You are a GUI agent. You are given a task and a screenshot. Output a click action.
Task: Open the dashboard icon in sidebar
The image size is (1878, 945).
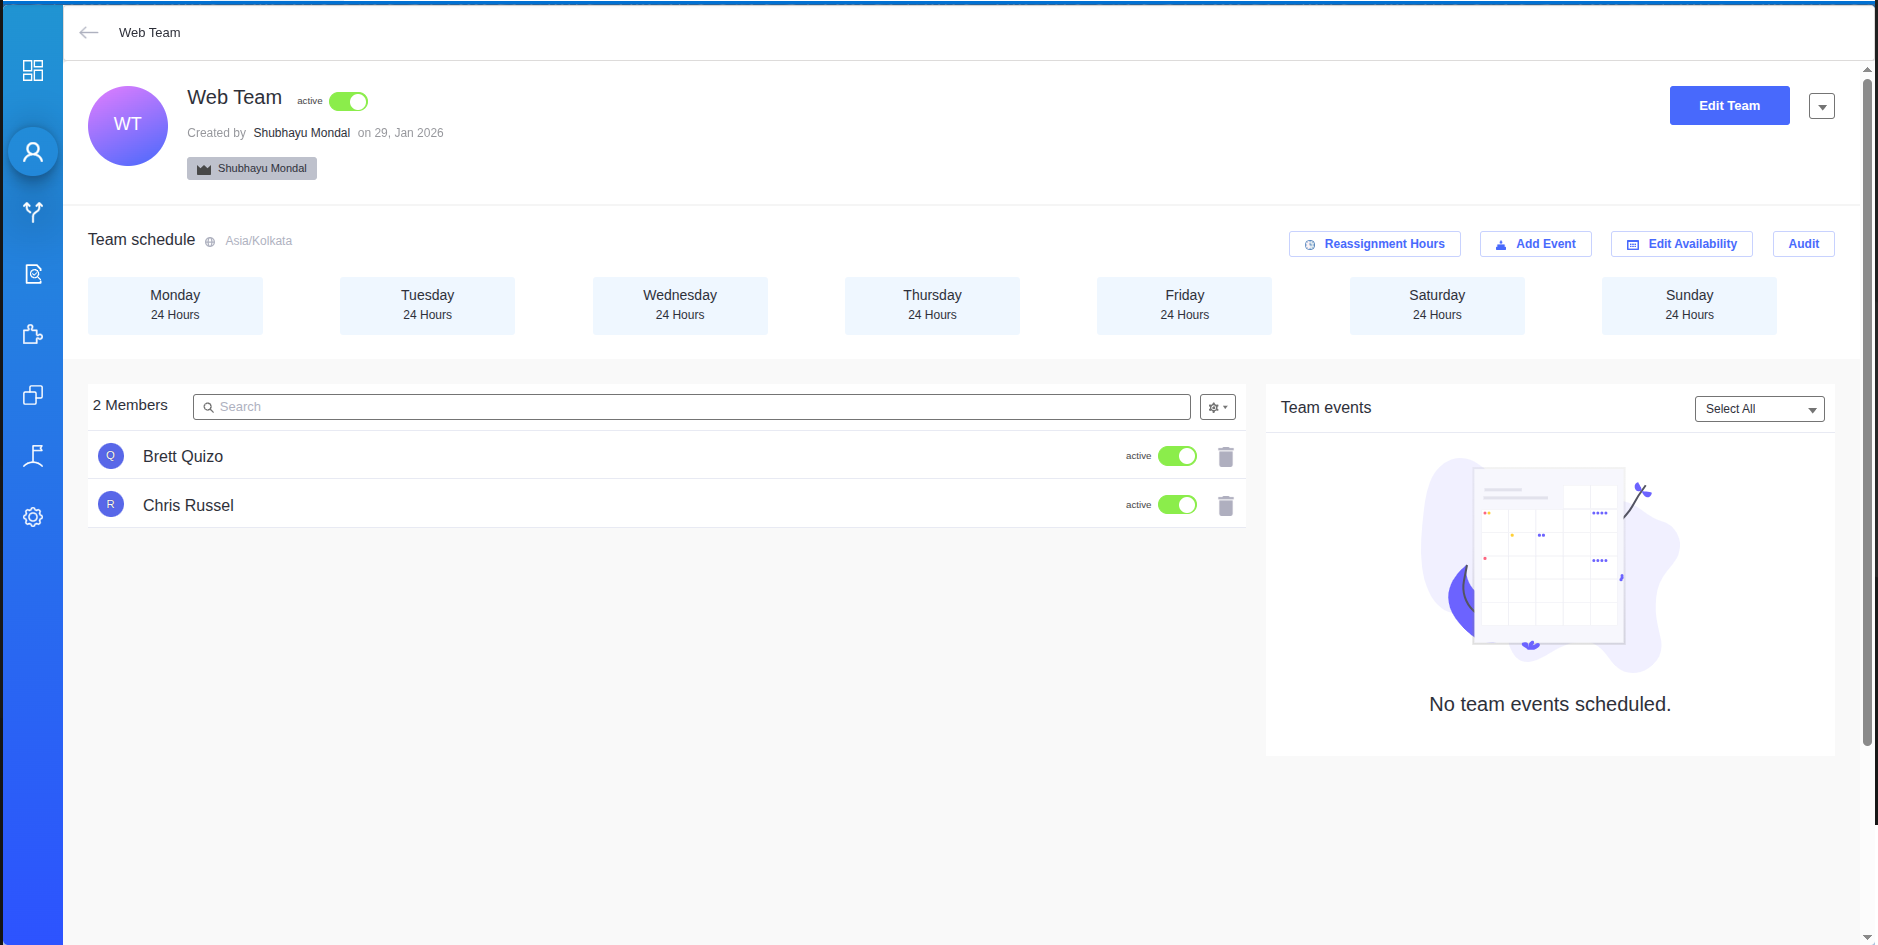33,70
